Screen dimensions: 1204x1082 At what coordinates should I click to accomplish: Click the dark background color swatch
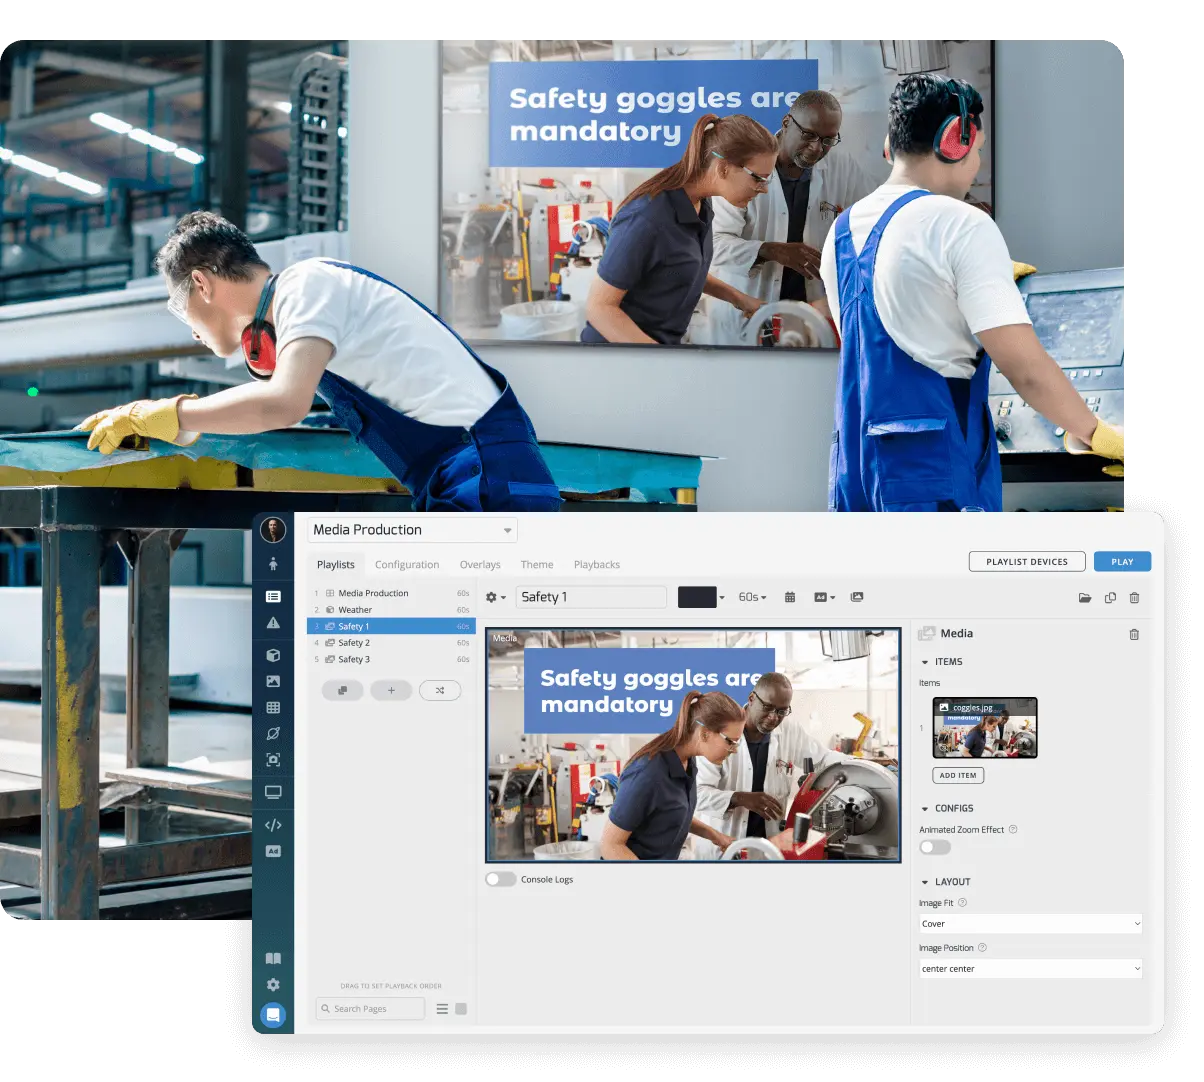(697, 597)
